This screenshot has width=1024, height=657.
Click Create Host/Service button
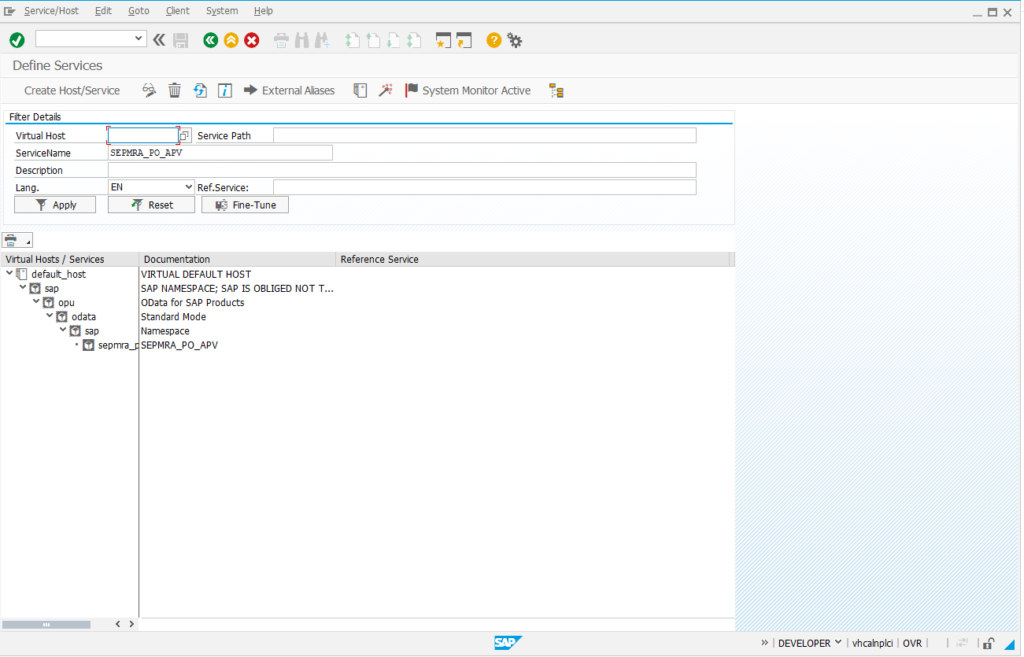coord(72,90)
